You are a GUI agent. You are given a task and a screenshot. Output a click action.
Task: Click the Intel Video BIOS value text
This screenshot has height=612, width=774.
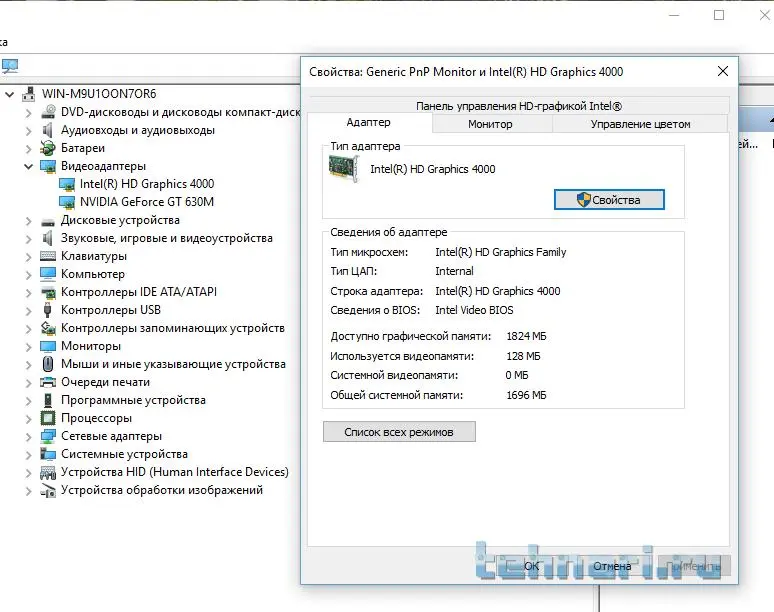pos(474,310)
